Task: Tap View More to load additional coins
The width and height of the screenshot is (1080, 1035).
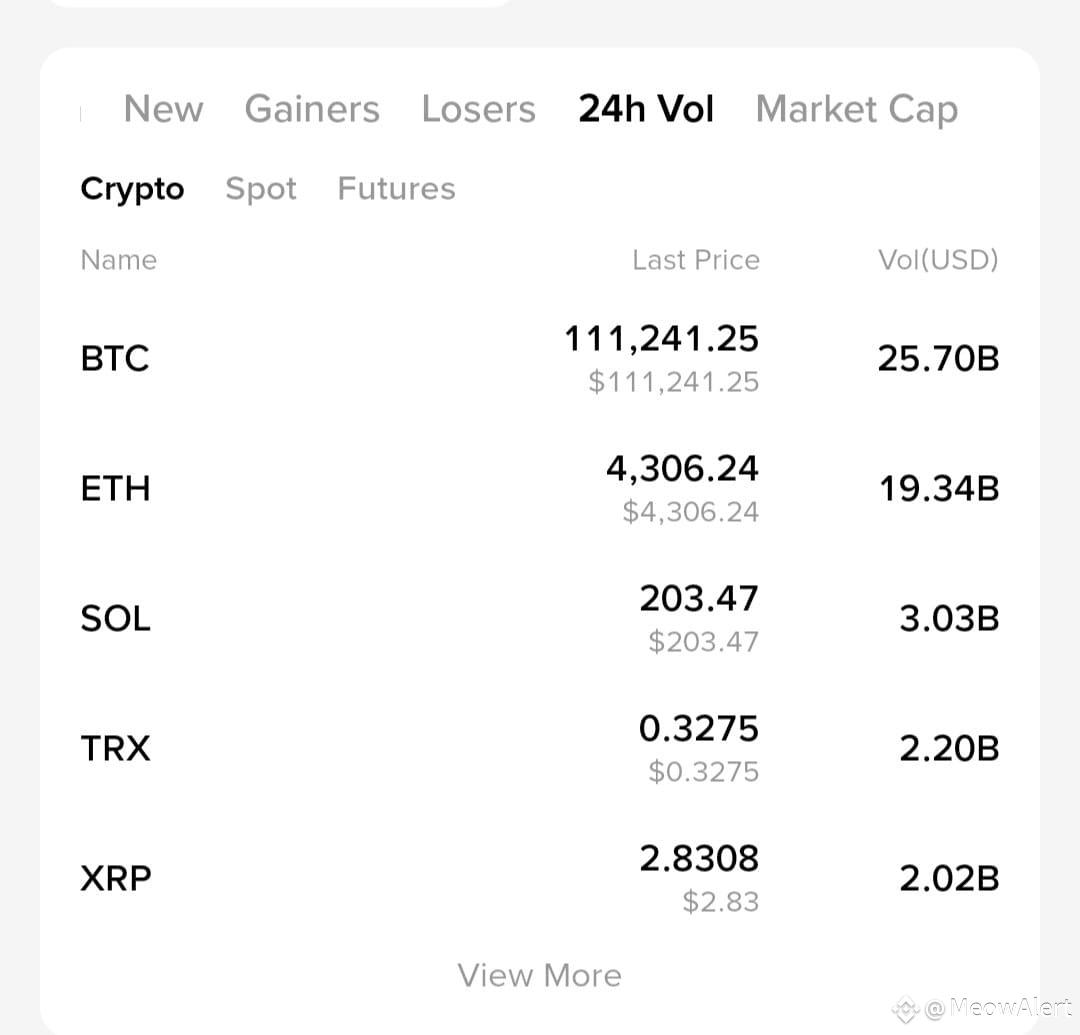Action: tap(540, 975)
